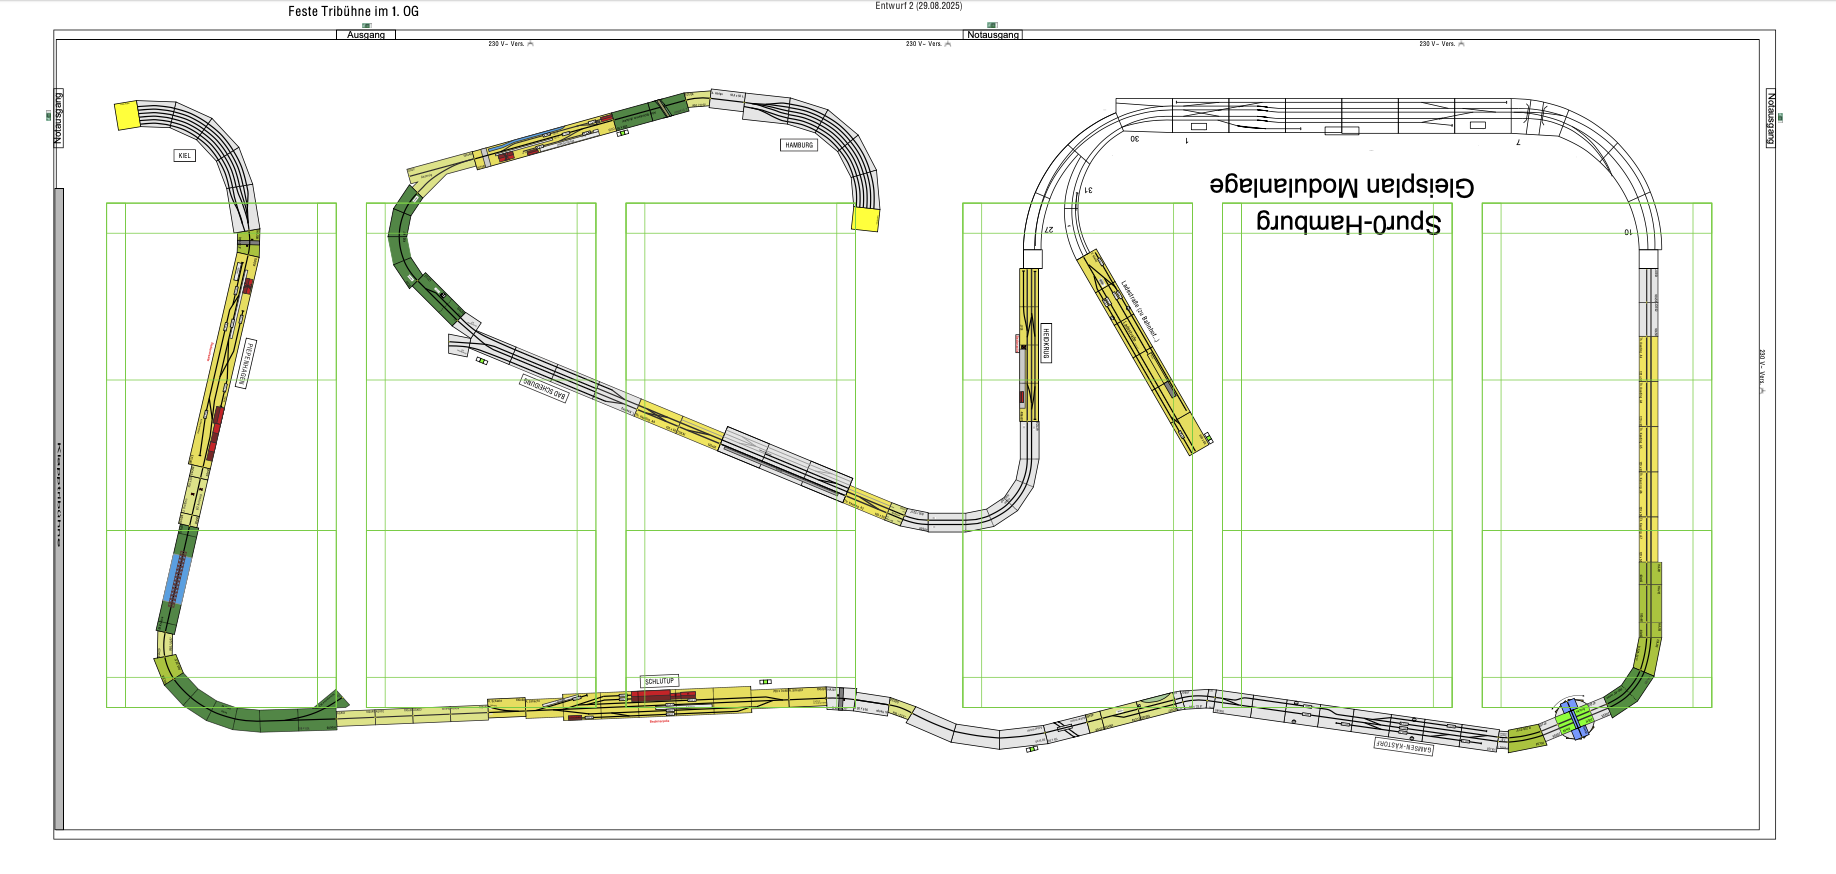Click the grey Klapptribüne bar on left wall
The height and width of the screenshot is (874, 1836).
(59, 508)
